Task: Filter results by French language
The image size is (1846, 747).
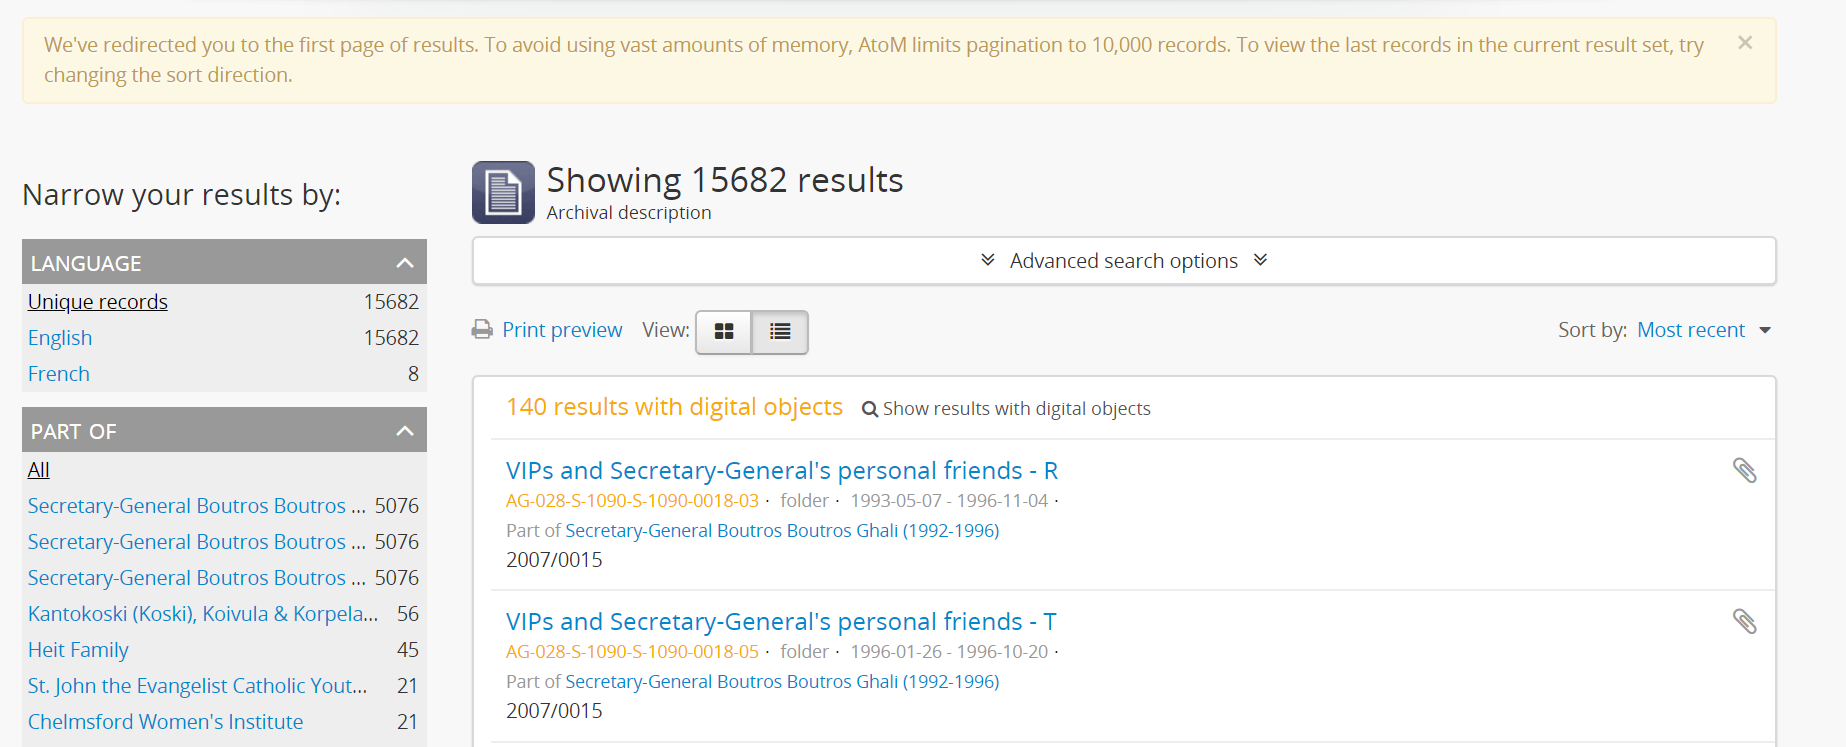Action: (x=59, y=374)
